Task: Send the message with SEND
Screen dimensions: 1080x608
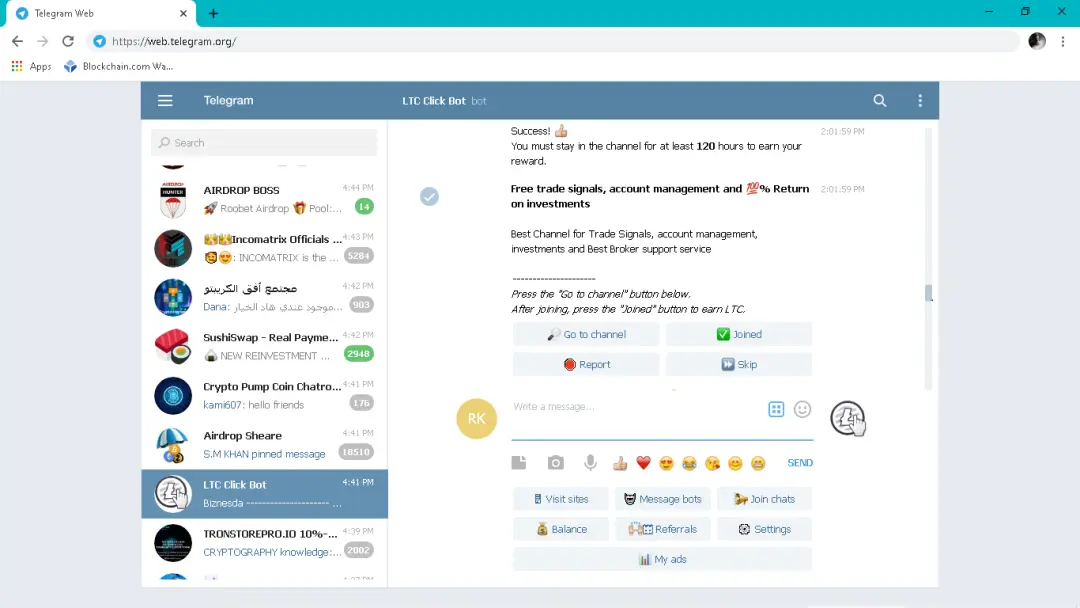Action: (x=800, y=463)
